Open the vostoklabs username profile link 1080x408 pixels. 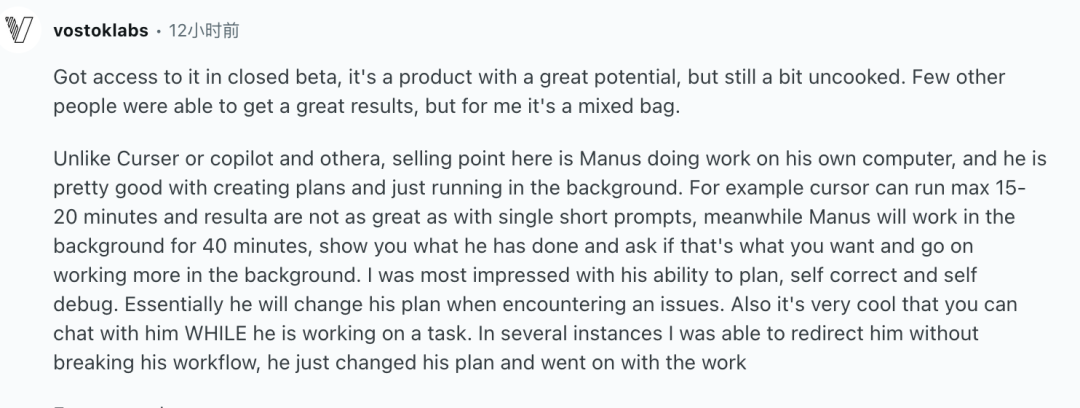tap(101, 31)
